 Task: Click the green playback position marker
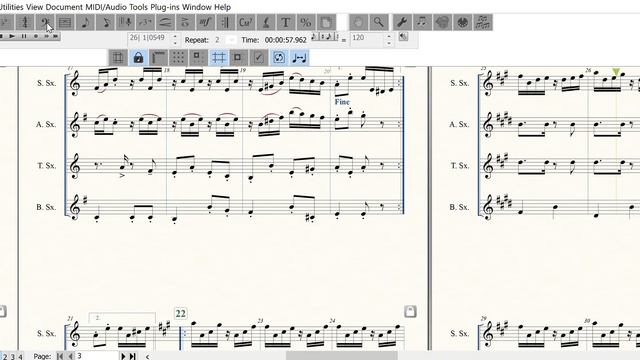pos(616,72)
